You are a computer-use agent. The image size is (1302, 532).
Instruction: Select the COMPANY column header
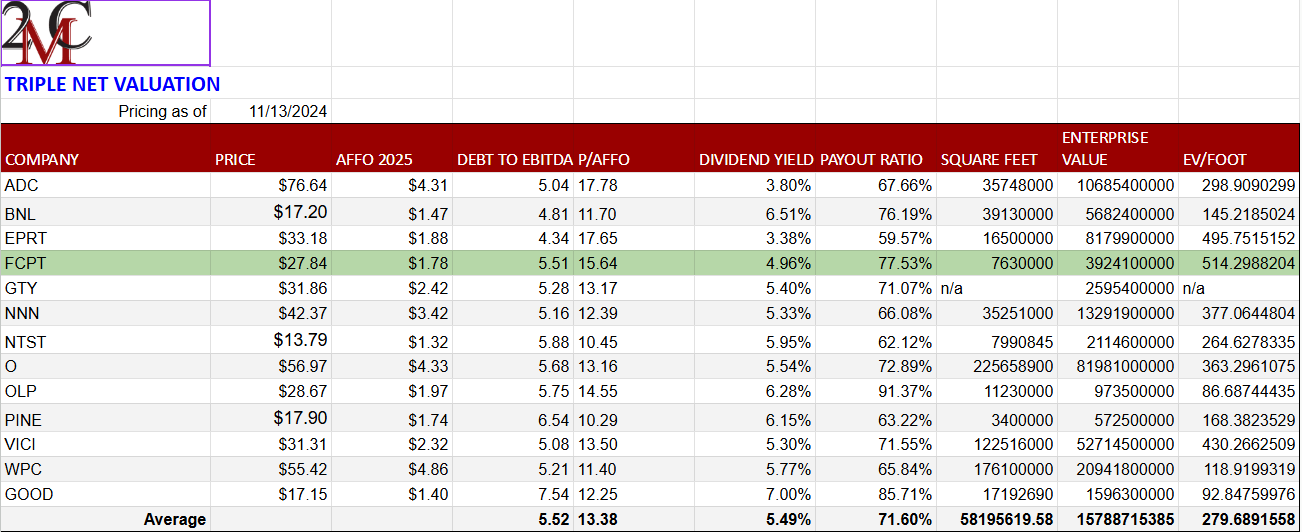[42, 159]
